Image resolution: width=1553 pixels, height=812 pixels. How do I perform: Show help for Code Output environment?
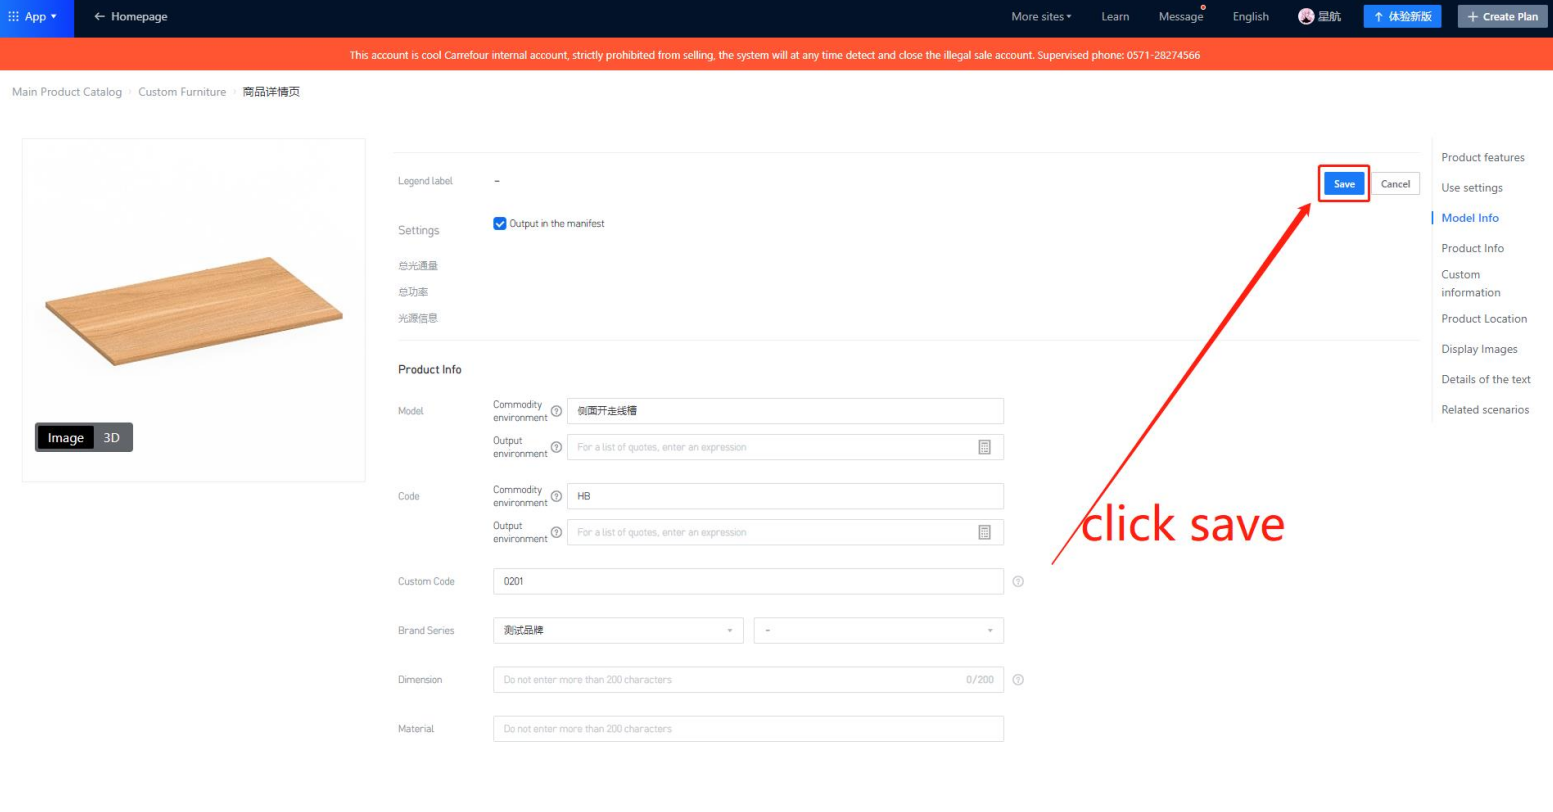(556, 532)
